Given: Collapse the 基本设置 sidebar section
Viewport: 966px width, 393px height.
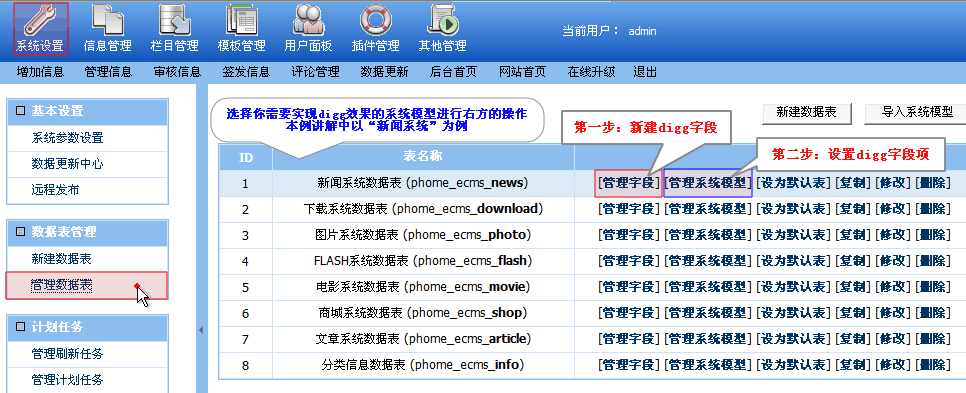Looking at the screenshot, I should coord(20,111).
